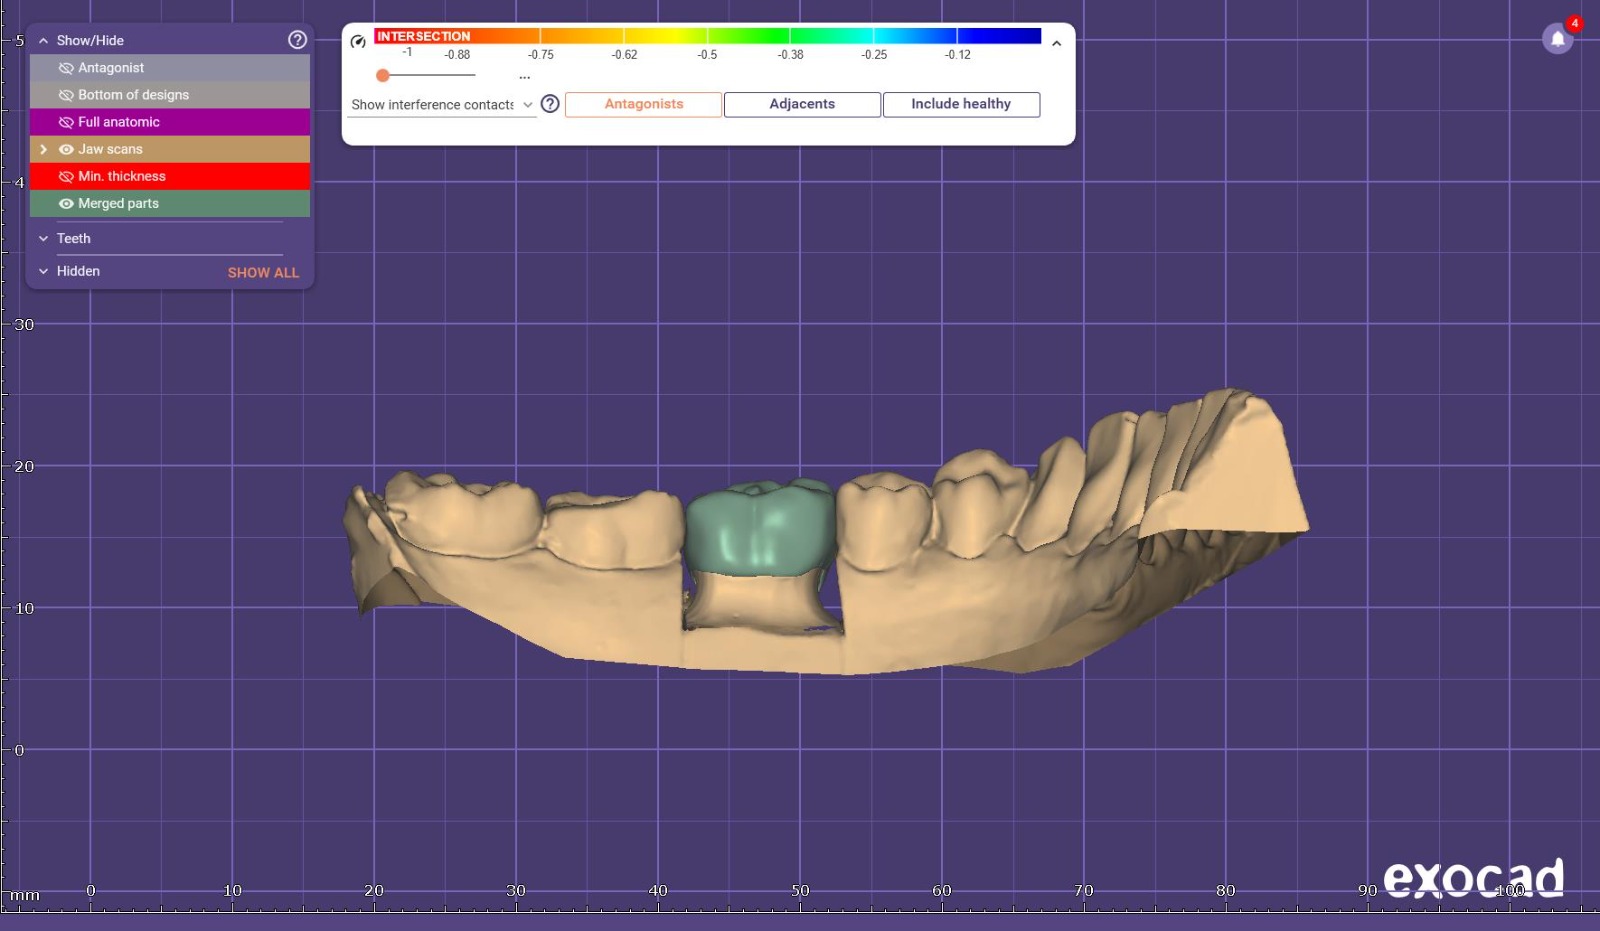Click the distance gauge icon
Viewport: 1600px width, 931px height.
pyautogui.click(x=358, y=41)
